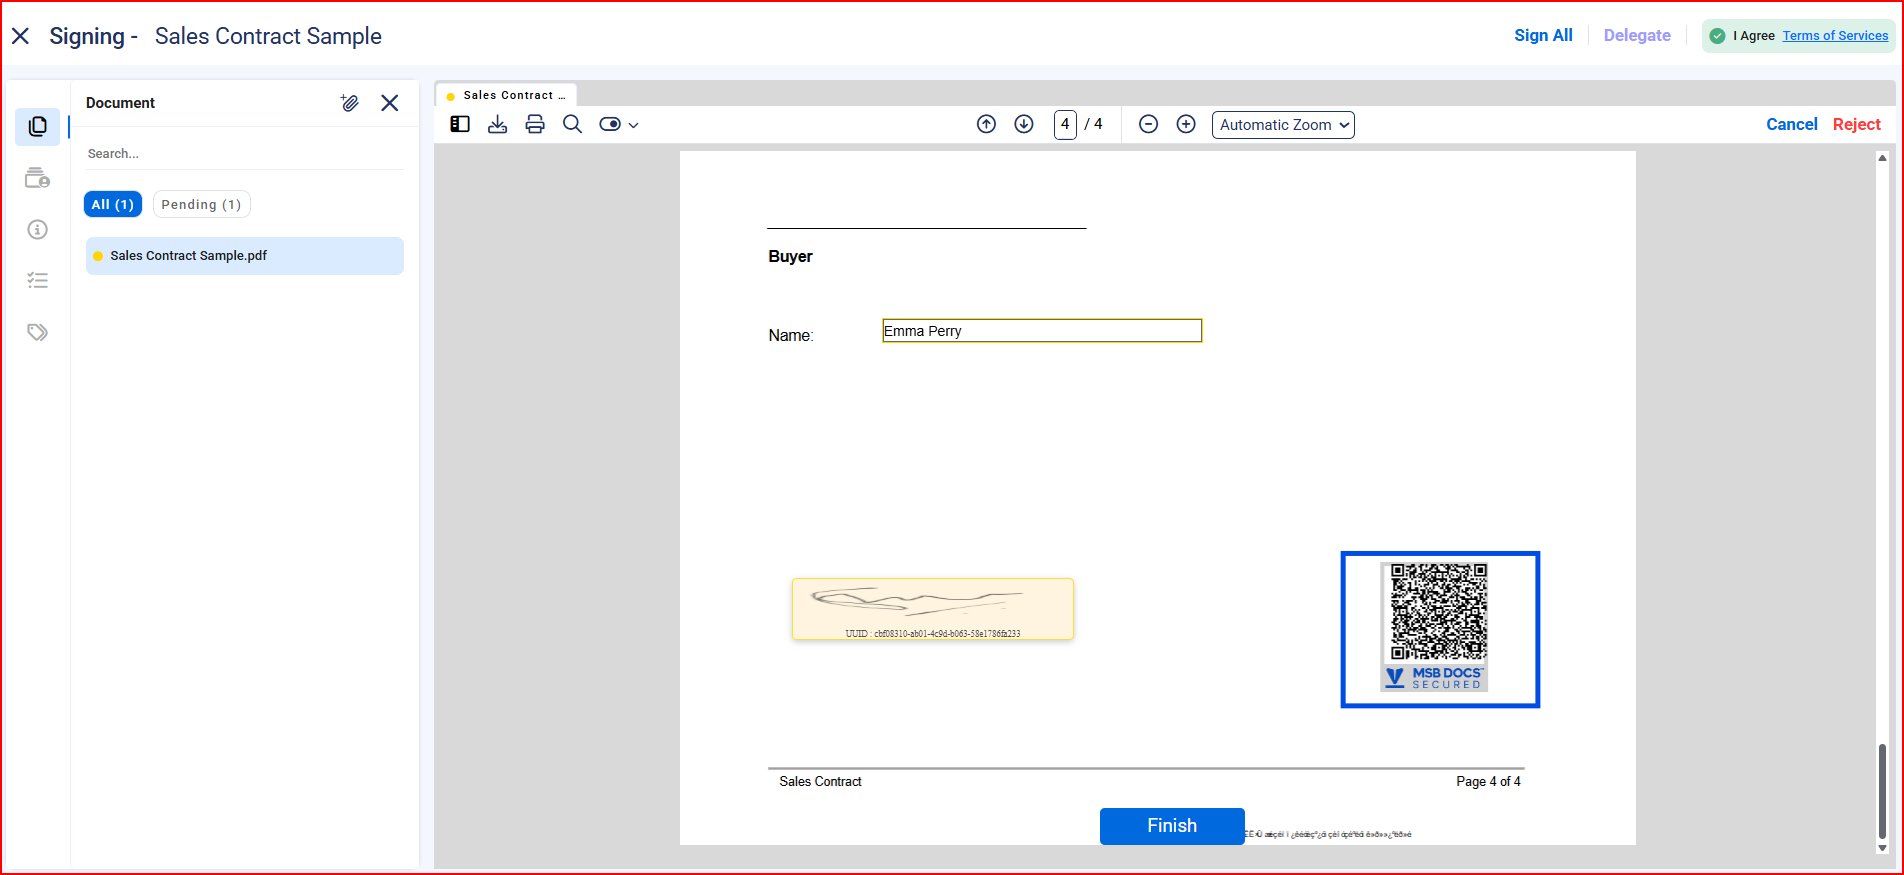Open the Terms of Services link
1904x875 pixels.
[1835, 36]
